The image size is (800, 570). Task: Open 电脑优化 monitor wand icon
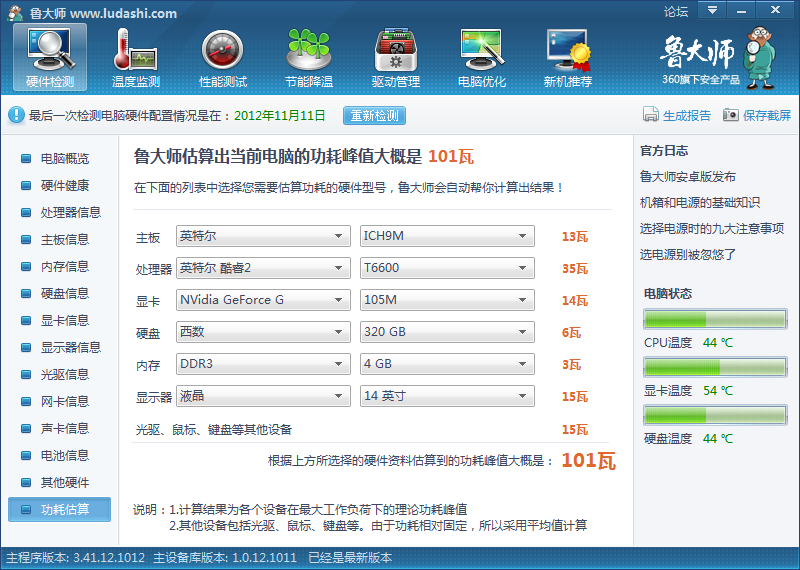(x=482, y=50)
